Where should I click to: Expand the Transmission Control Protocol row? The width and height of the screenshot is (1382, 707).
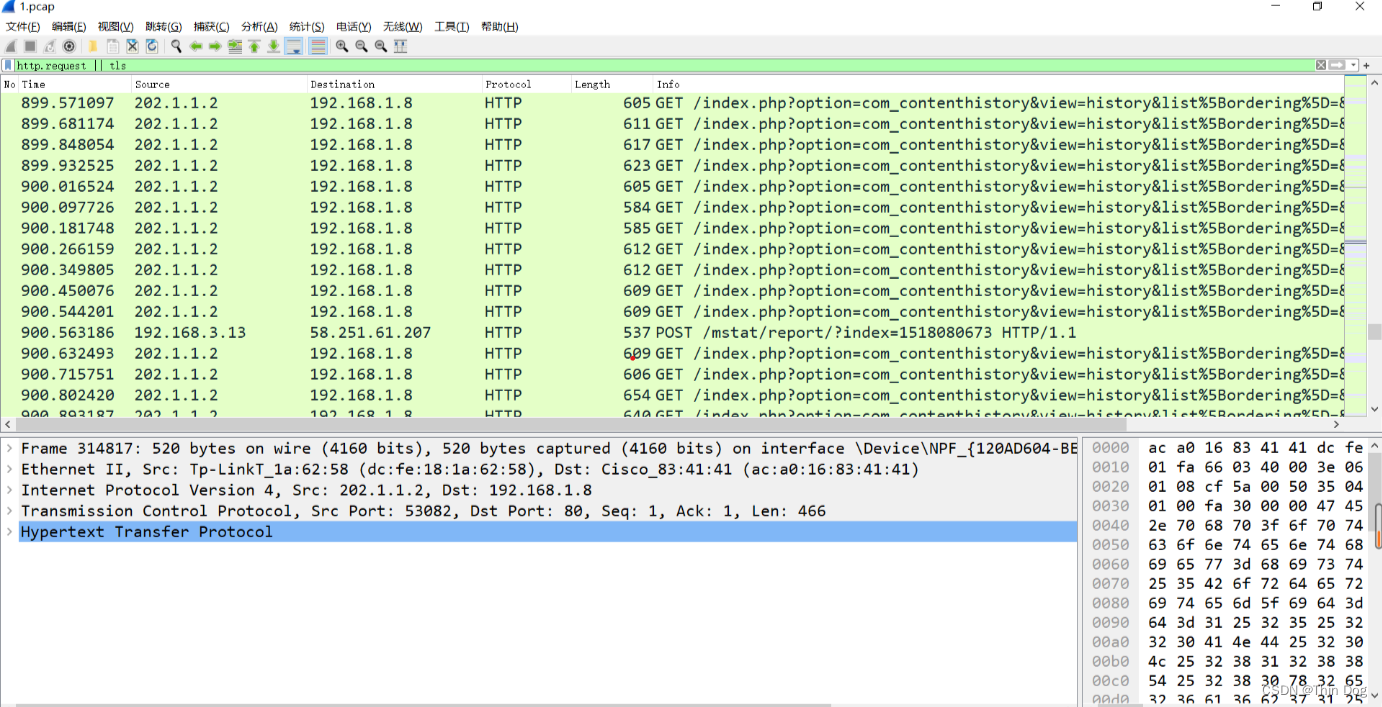click(x=10, y=511)
